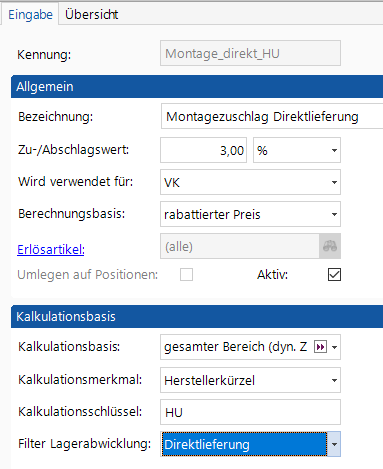Click the binoculars search icon for Erlösartikel
This screenshot has height=469, width=383.
point(330,246)
